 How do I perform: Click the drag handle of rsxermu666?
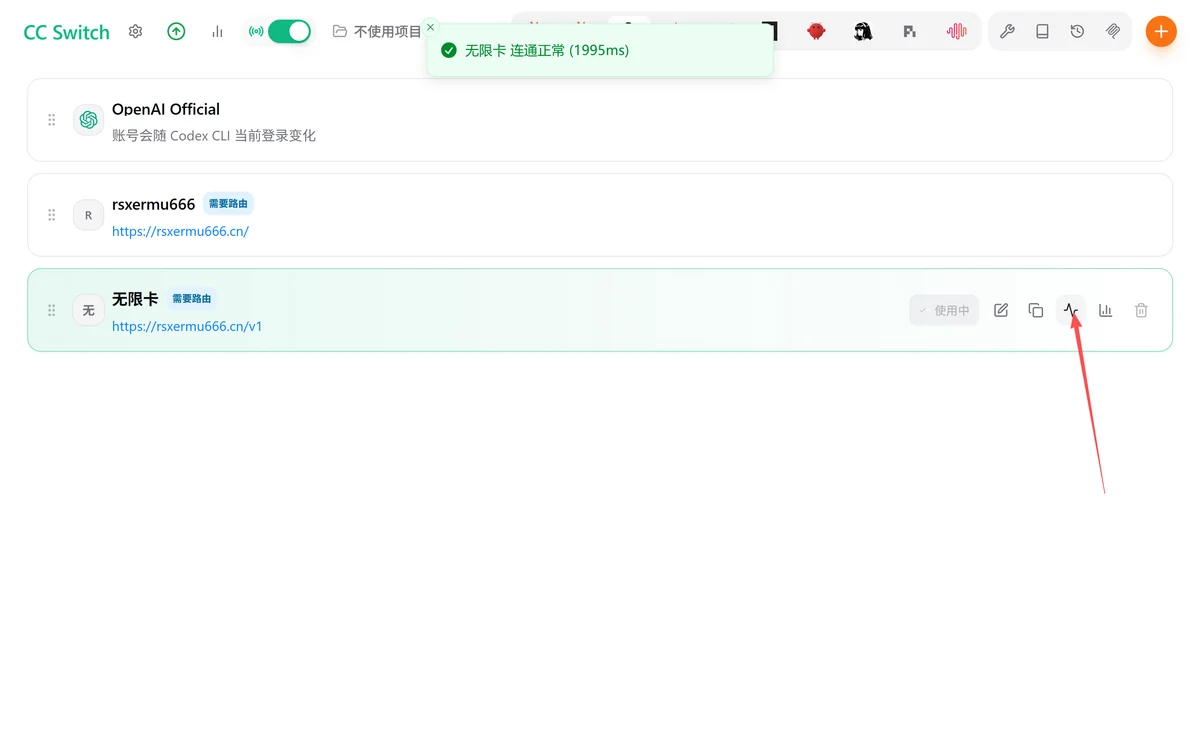point(52,215)
